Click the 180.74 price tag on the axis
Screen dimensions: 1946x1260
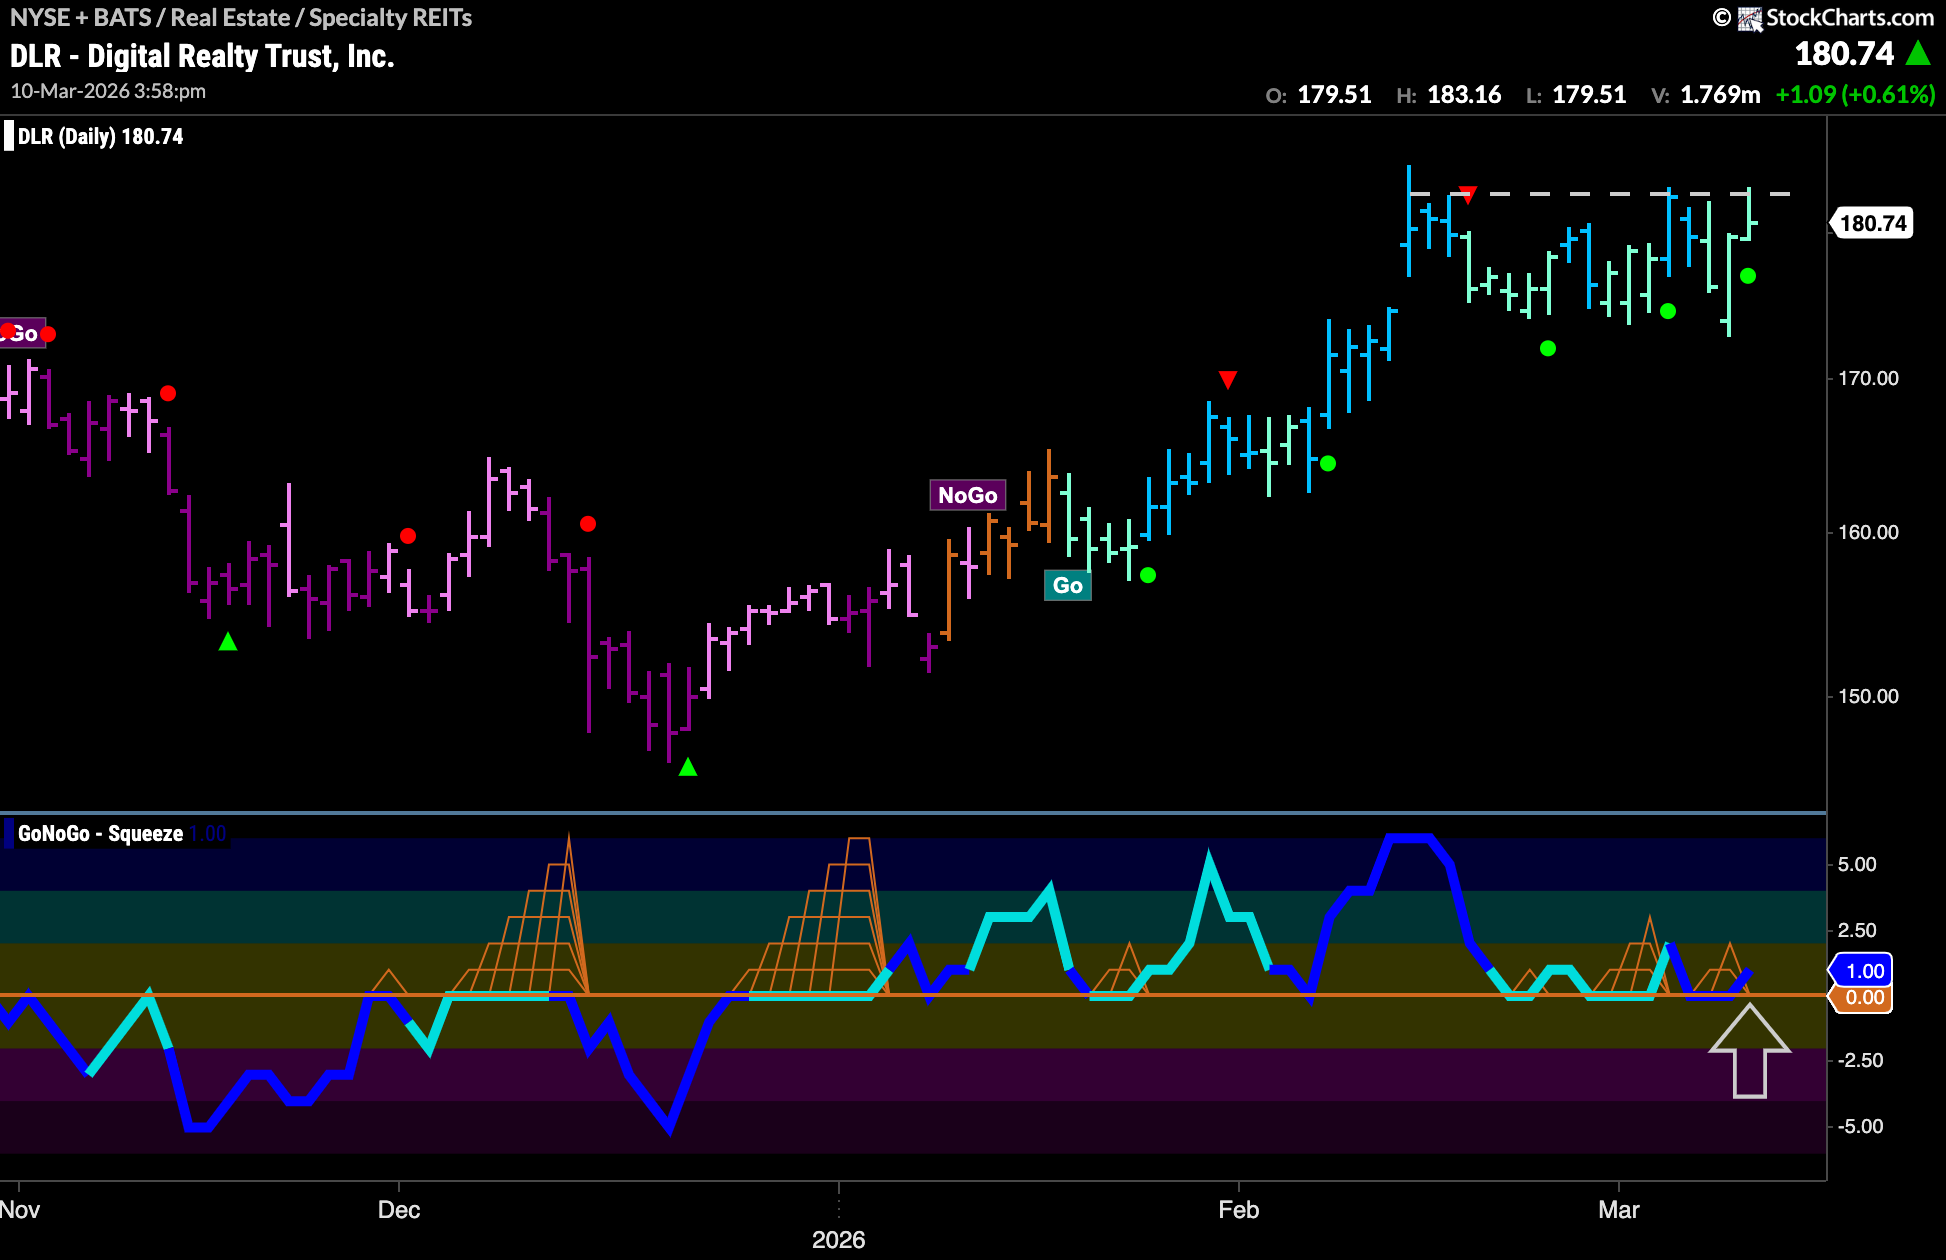point(1872,223)
